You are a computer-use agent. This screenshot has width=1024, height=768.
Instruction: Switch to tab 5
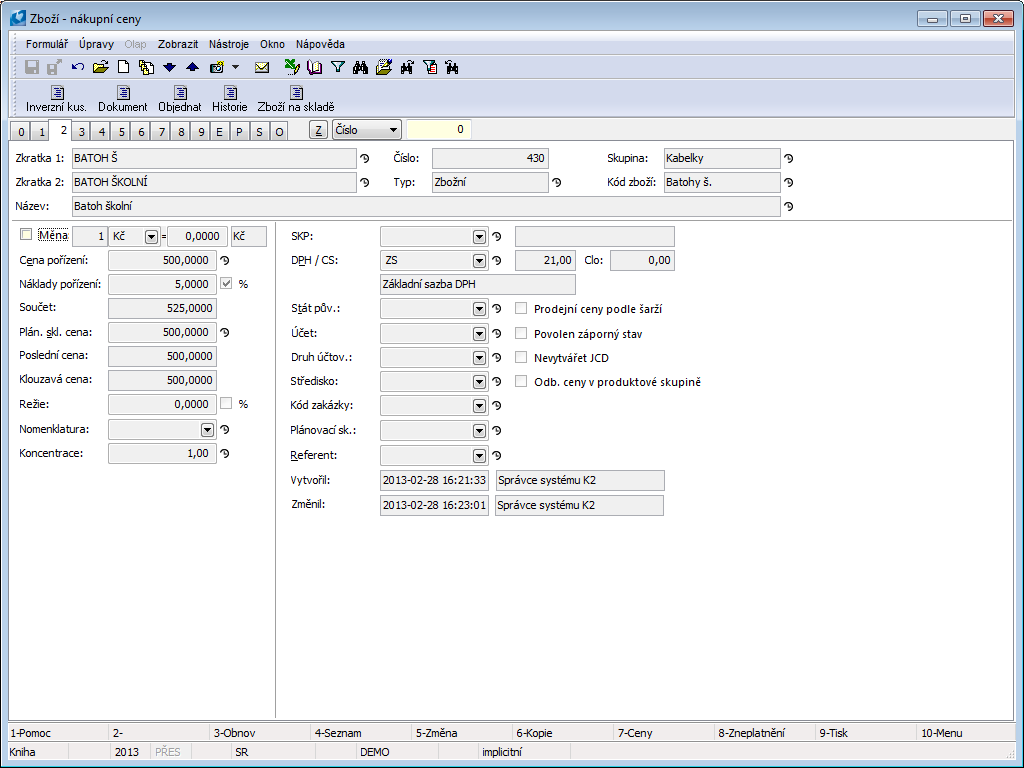[121, 131]
